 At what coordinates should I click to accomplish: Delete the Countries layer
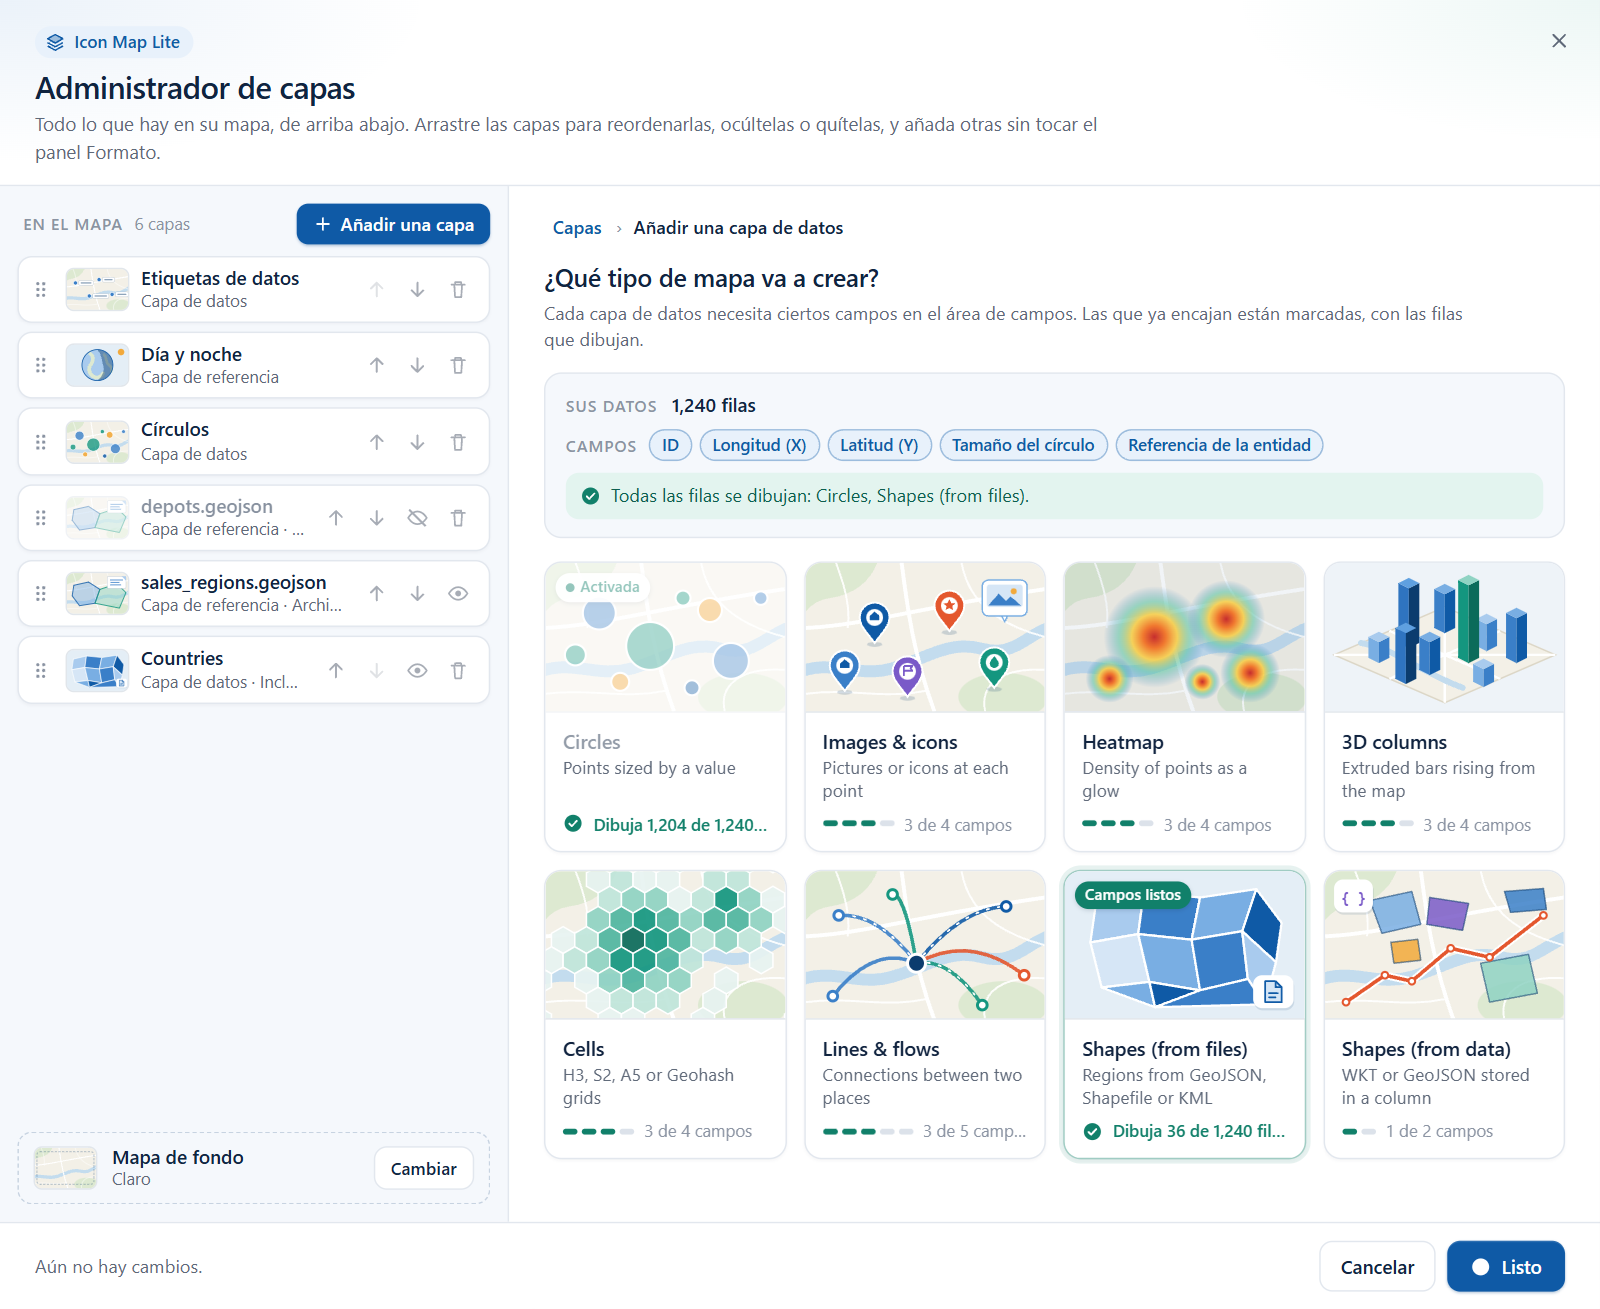pyautogui.click(x=458, y=671)
